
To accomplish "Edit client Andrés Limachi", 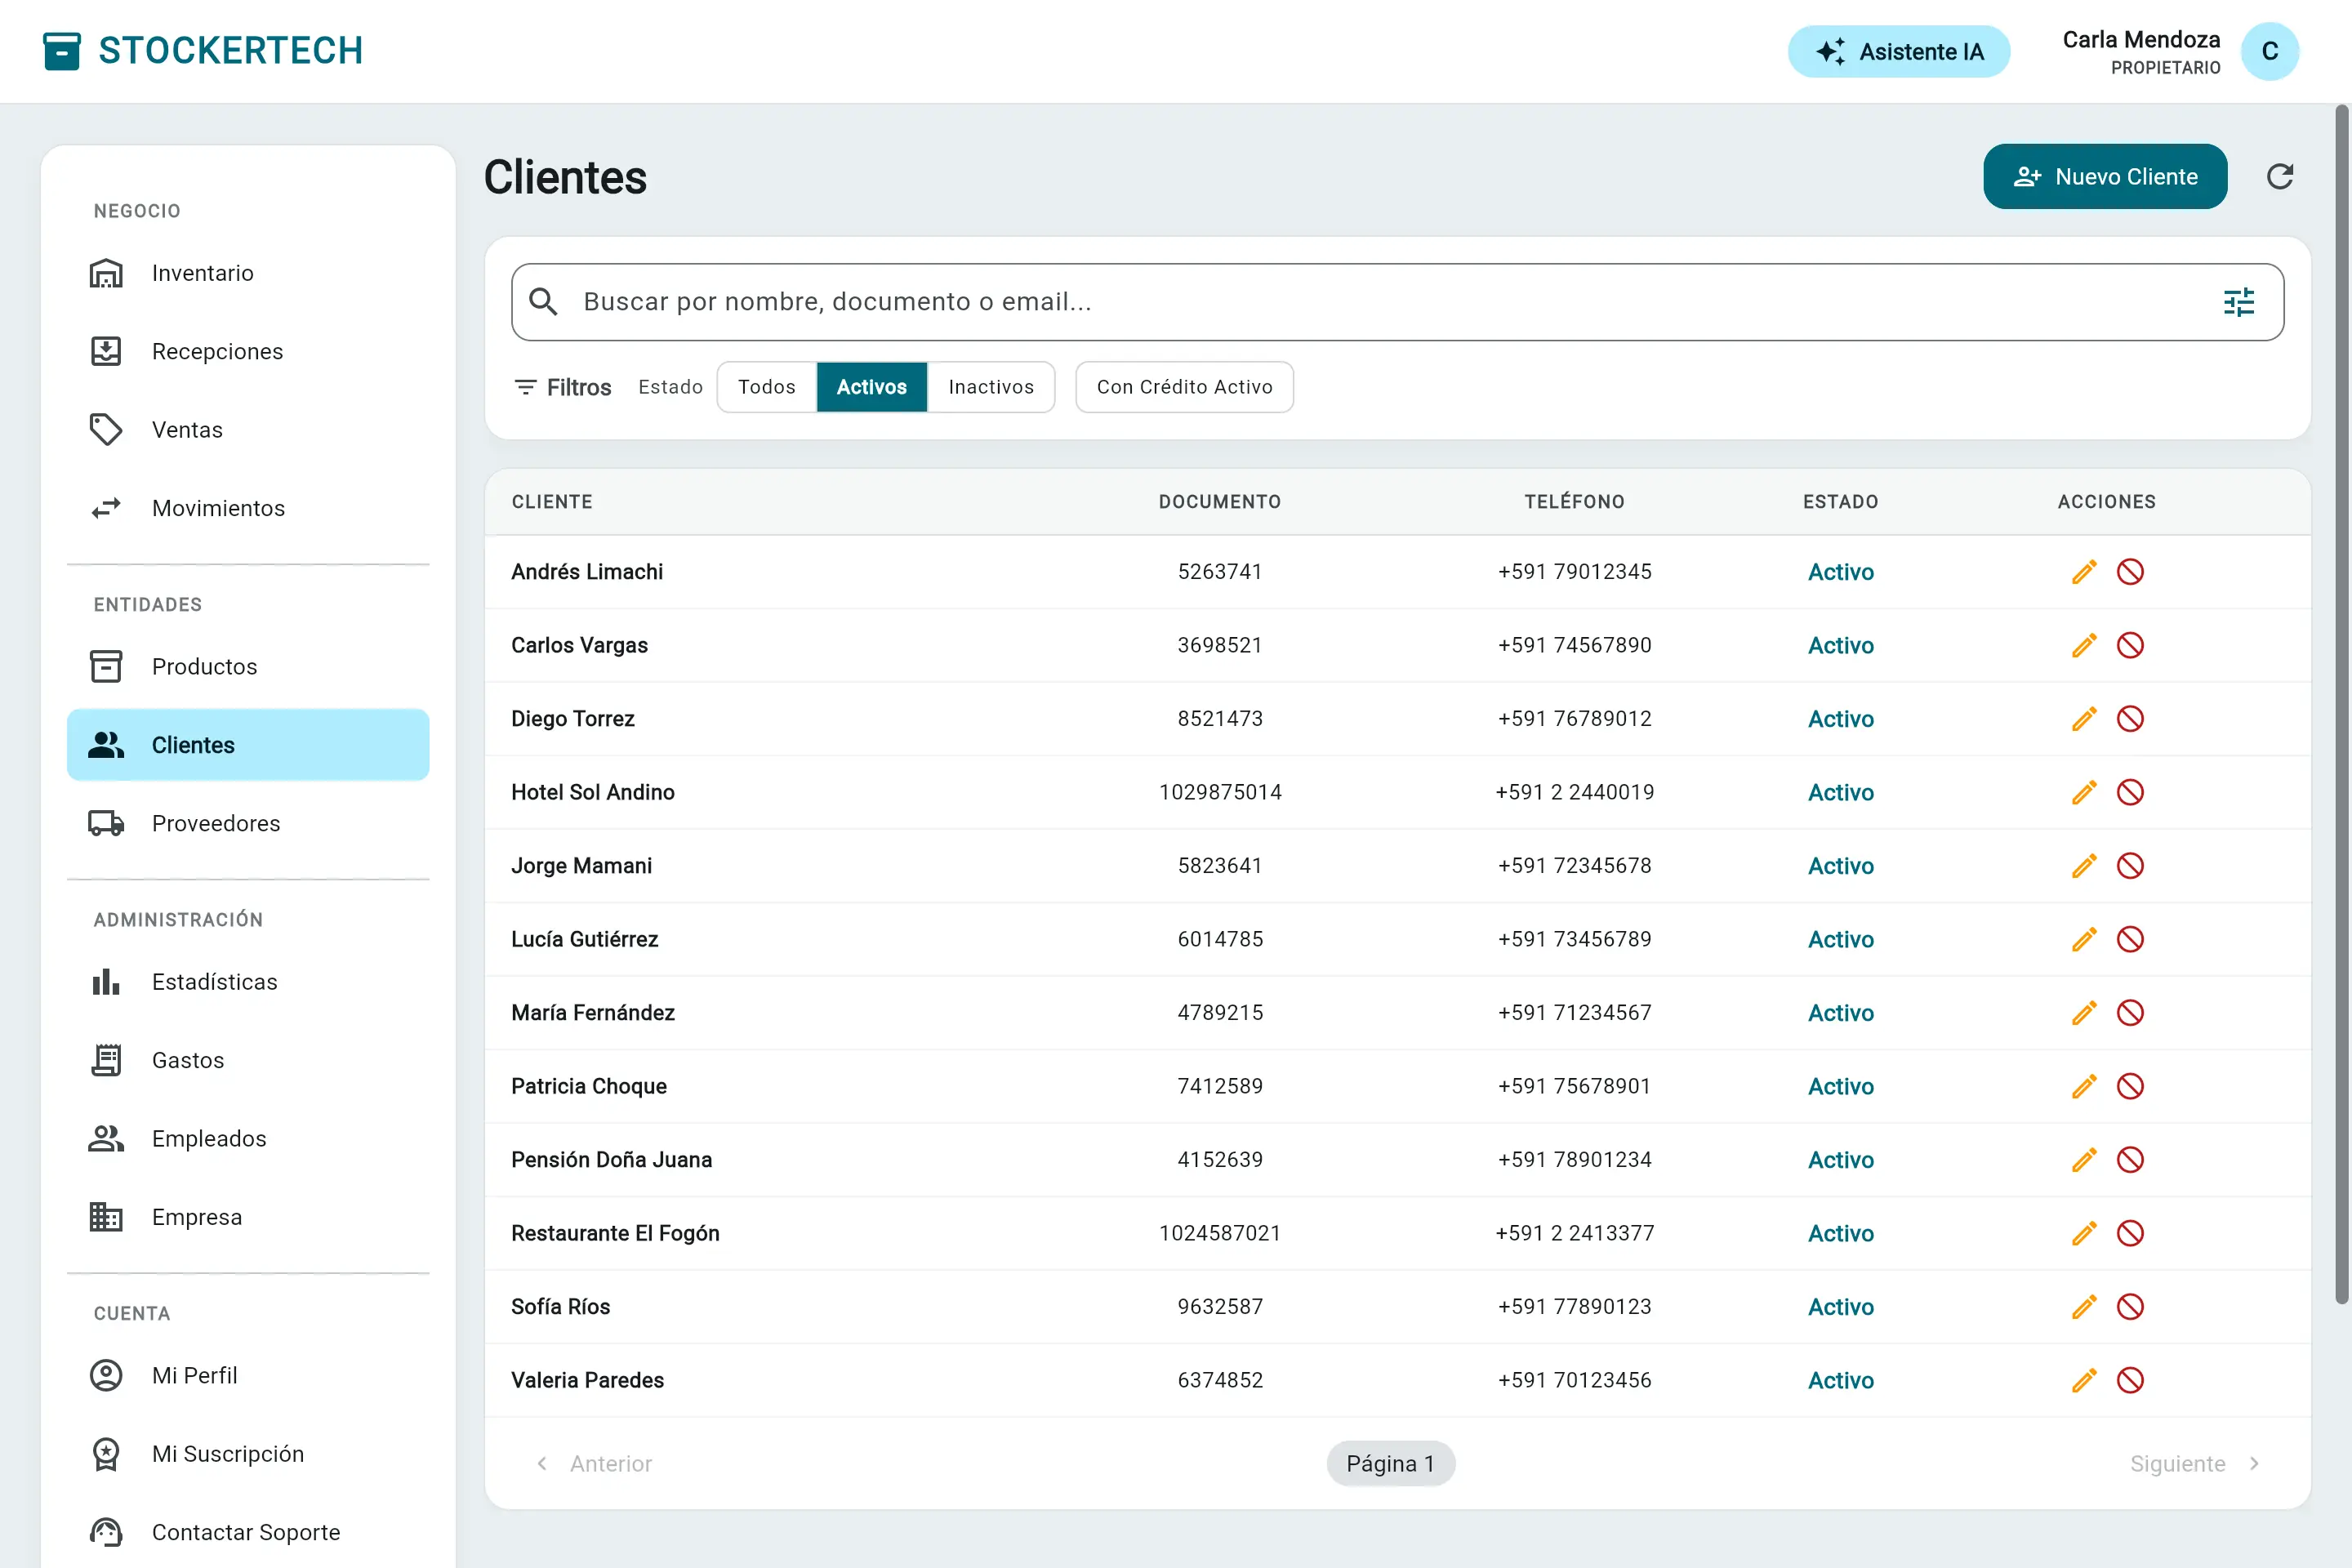I will point(2084,572).
